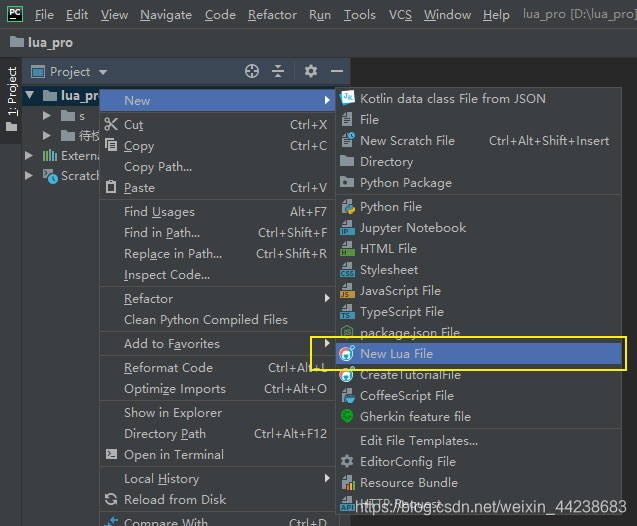Select Find Usages entry

tap(217, 211)
